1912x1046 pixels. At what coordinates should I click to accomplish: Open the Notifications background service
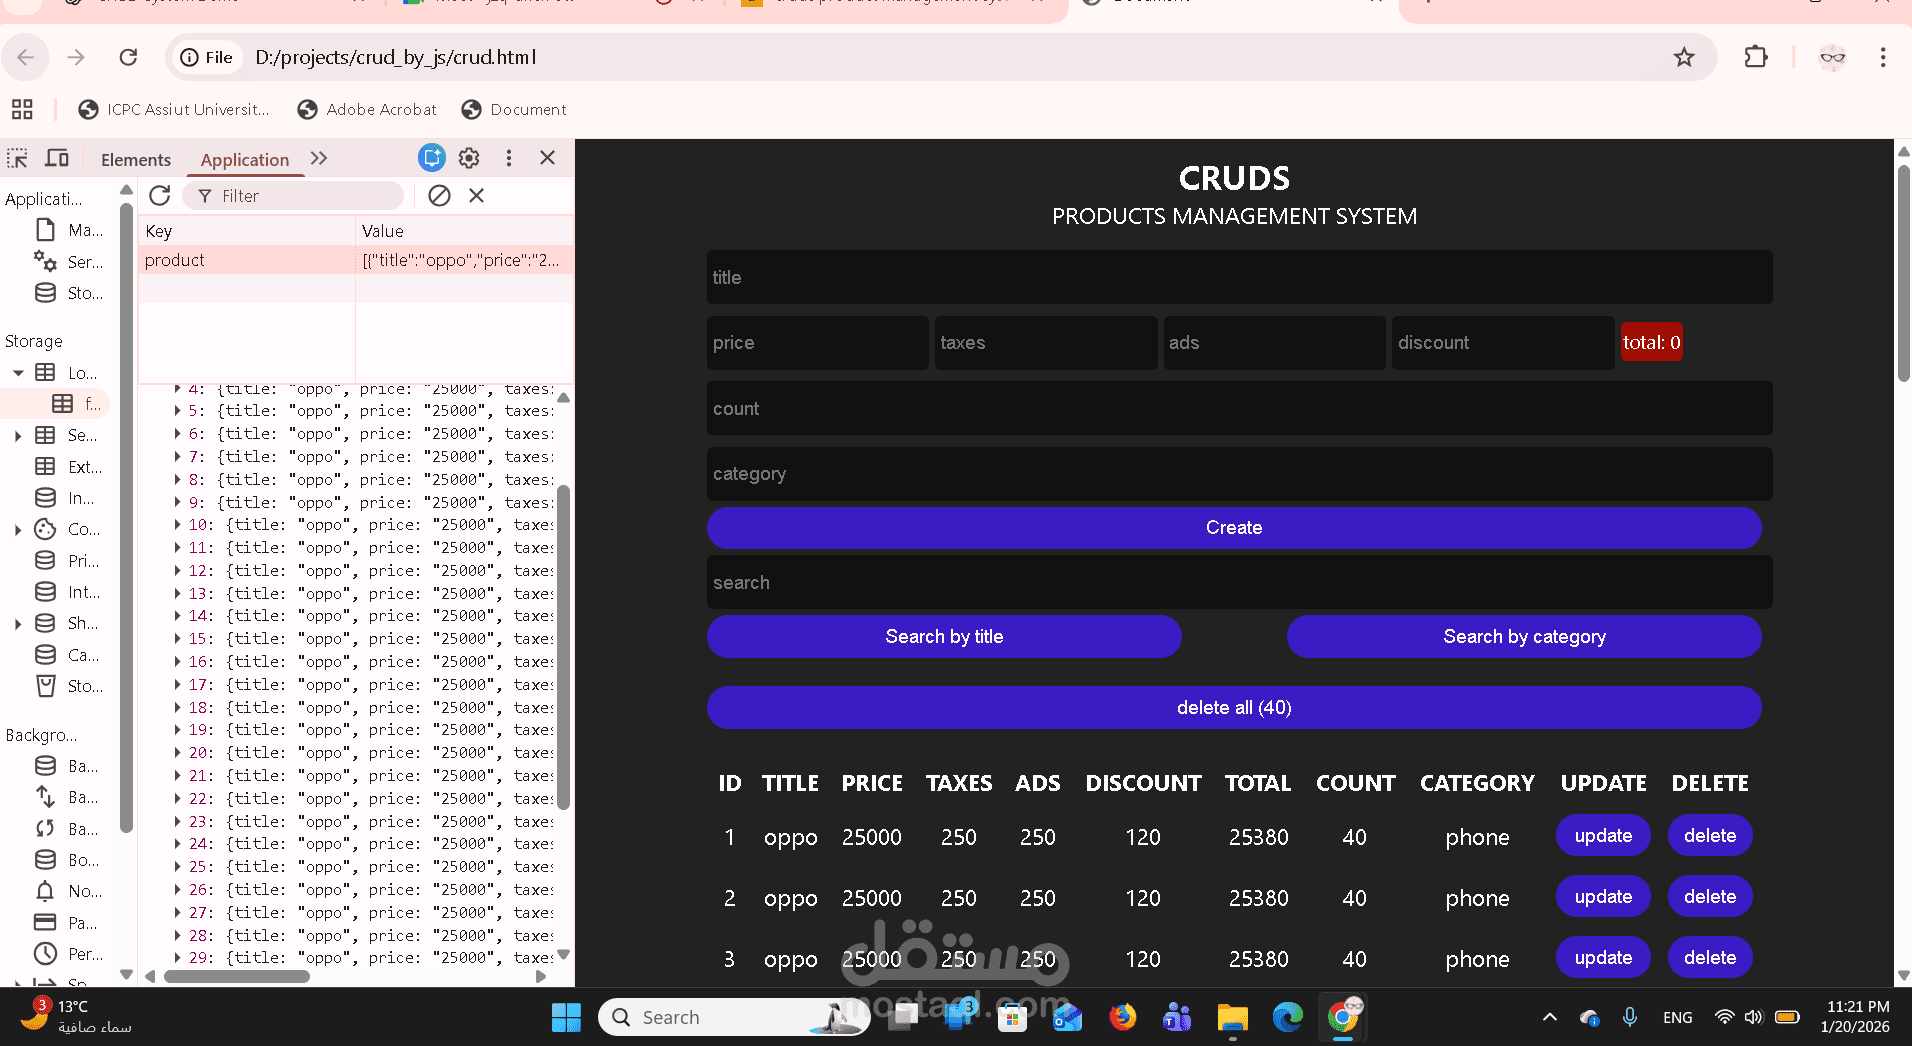[46, 891]
